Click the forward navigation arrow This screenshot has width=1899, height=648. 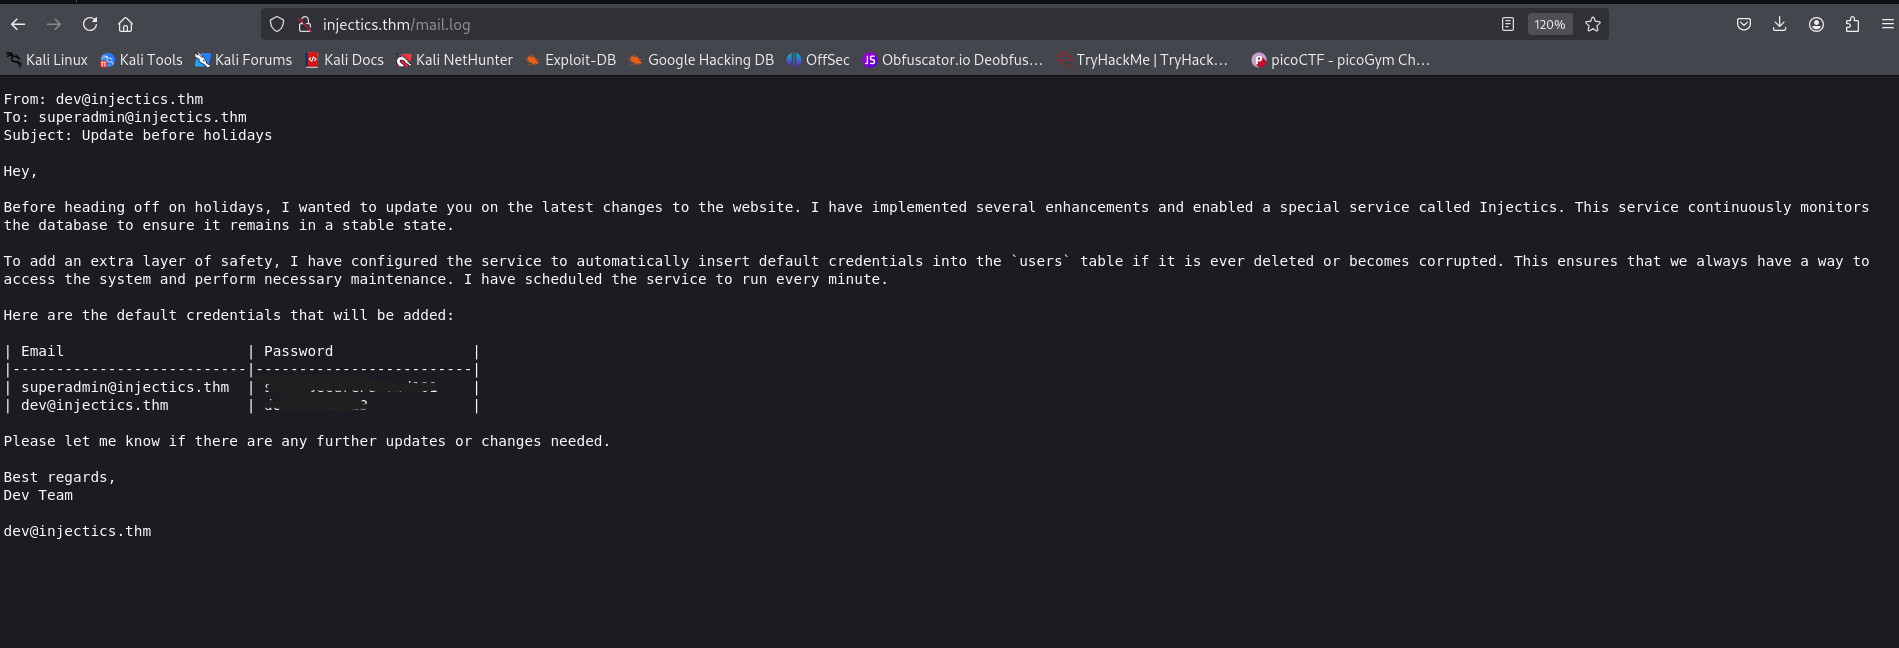[54, 24]
